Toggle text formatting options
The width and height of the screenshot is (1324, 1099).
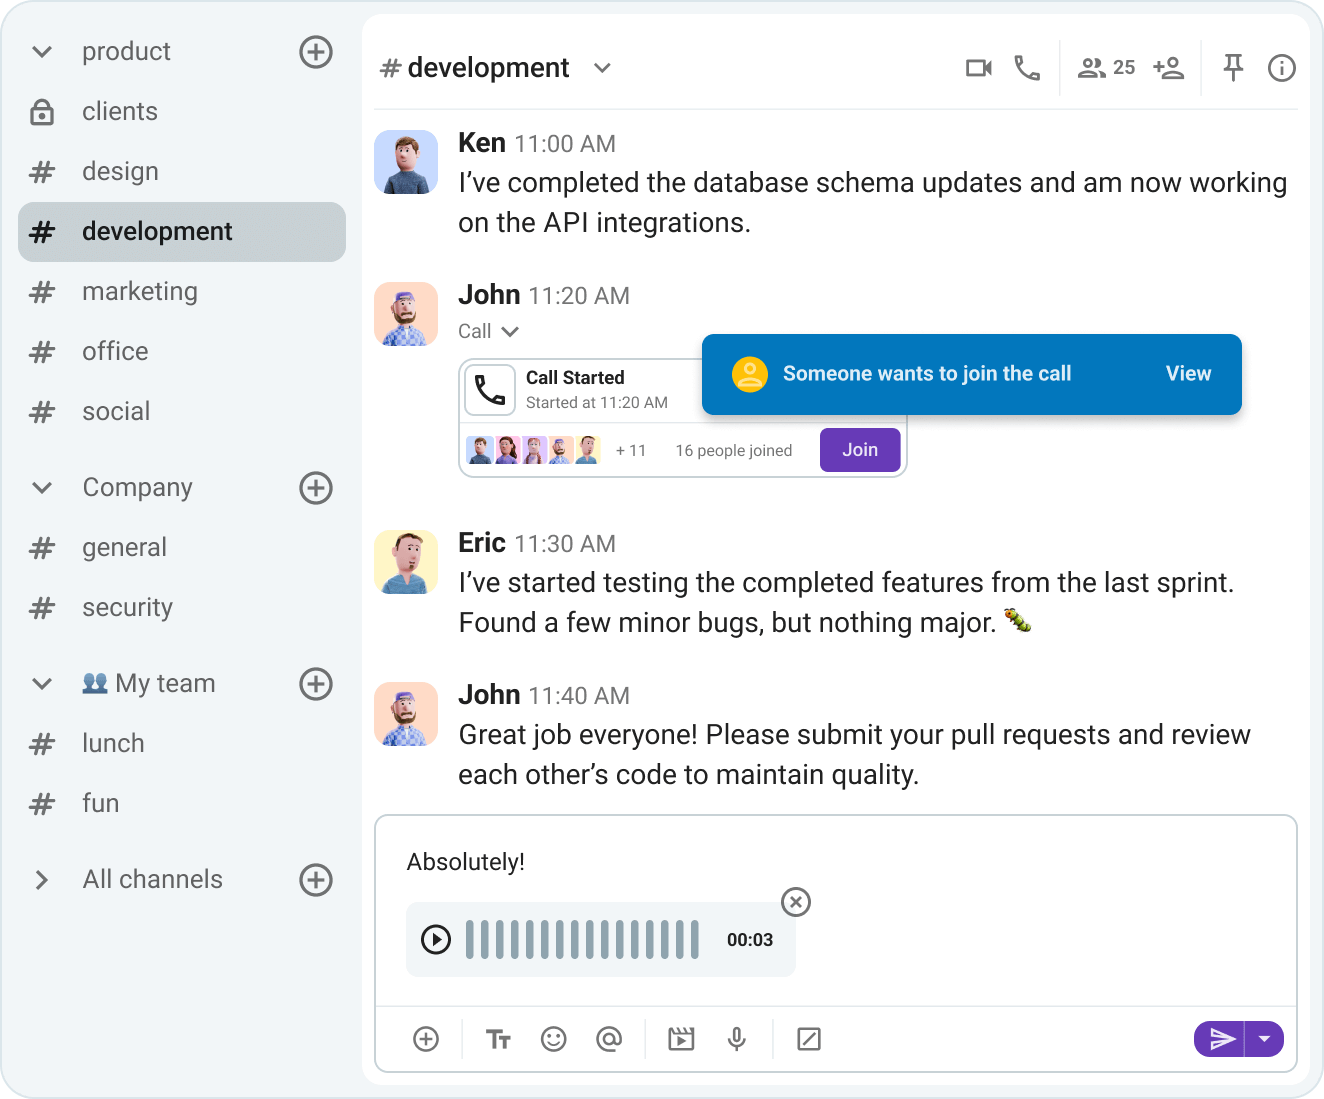[498, 1039]
